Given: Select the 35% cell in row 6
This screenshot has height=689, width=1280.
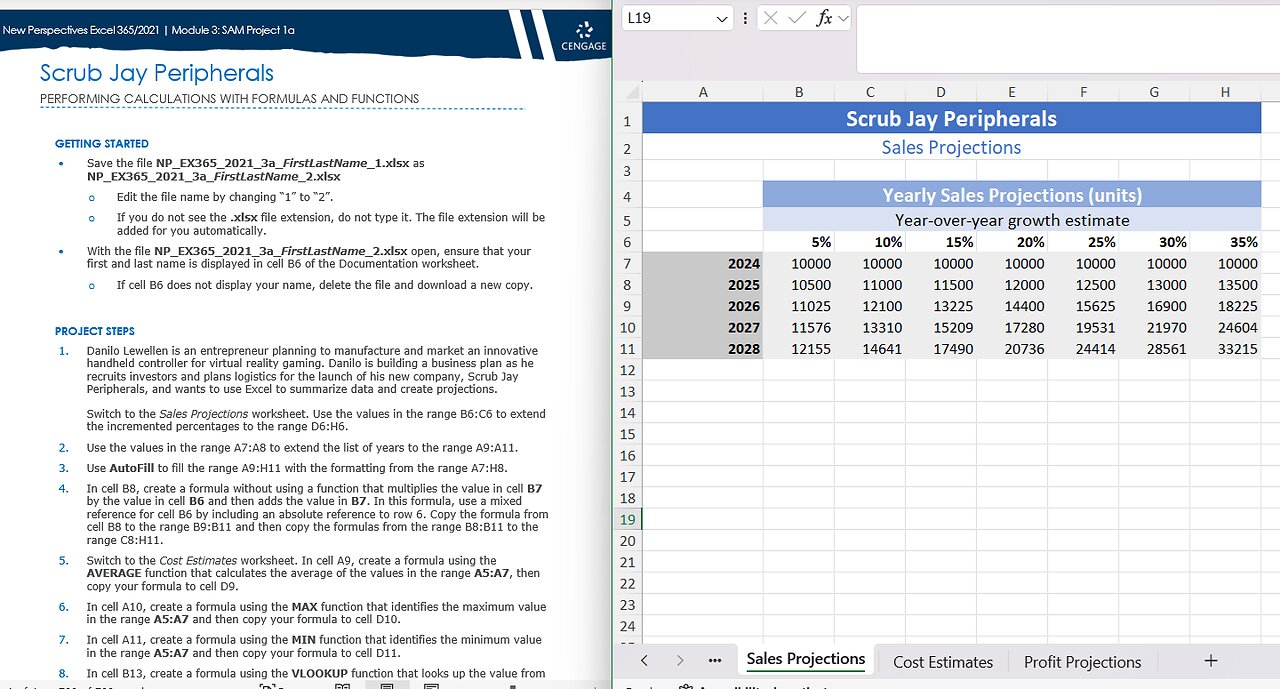Looking at the screenshot, I should tap(1225, 242).
